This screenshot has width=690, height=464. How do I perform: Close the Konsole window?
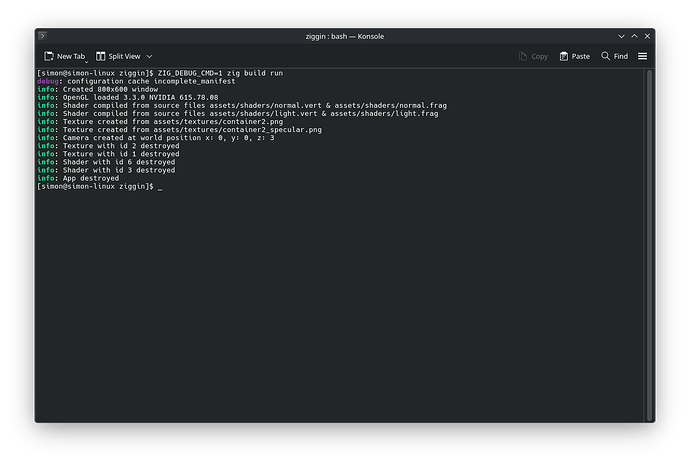[647, 36]
